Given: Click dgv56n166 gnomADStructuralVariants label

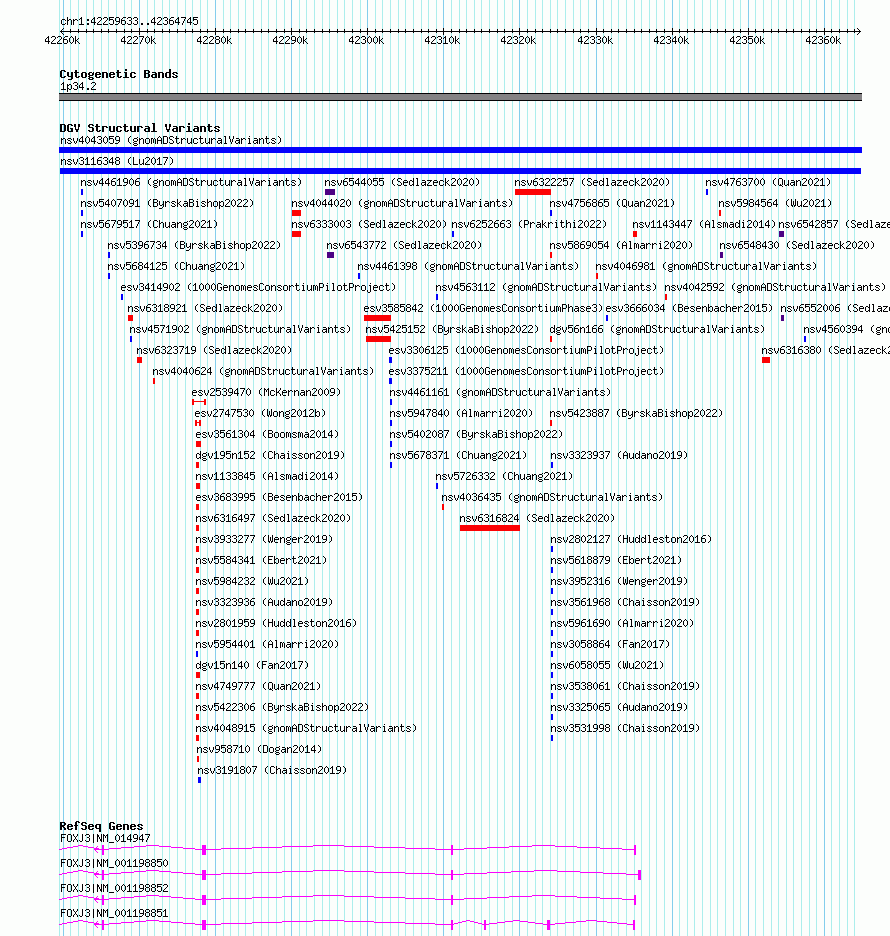Looking at the screenshot, I should (x=657, y=329).
